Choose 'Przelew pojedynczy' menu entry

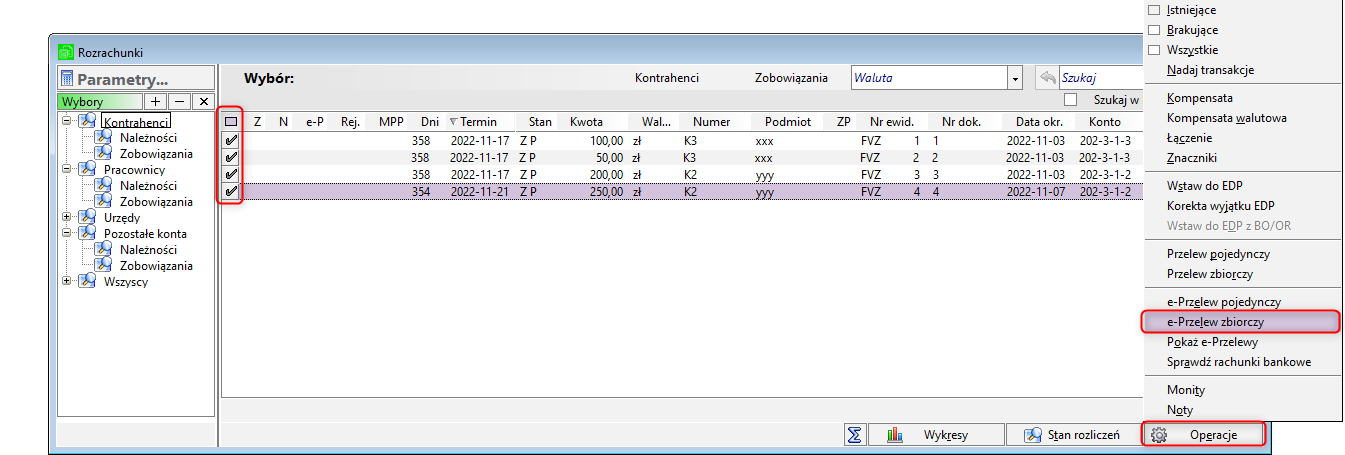1240,254
